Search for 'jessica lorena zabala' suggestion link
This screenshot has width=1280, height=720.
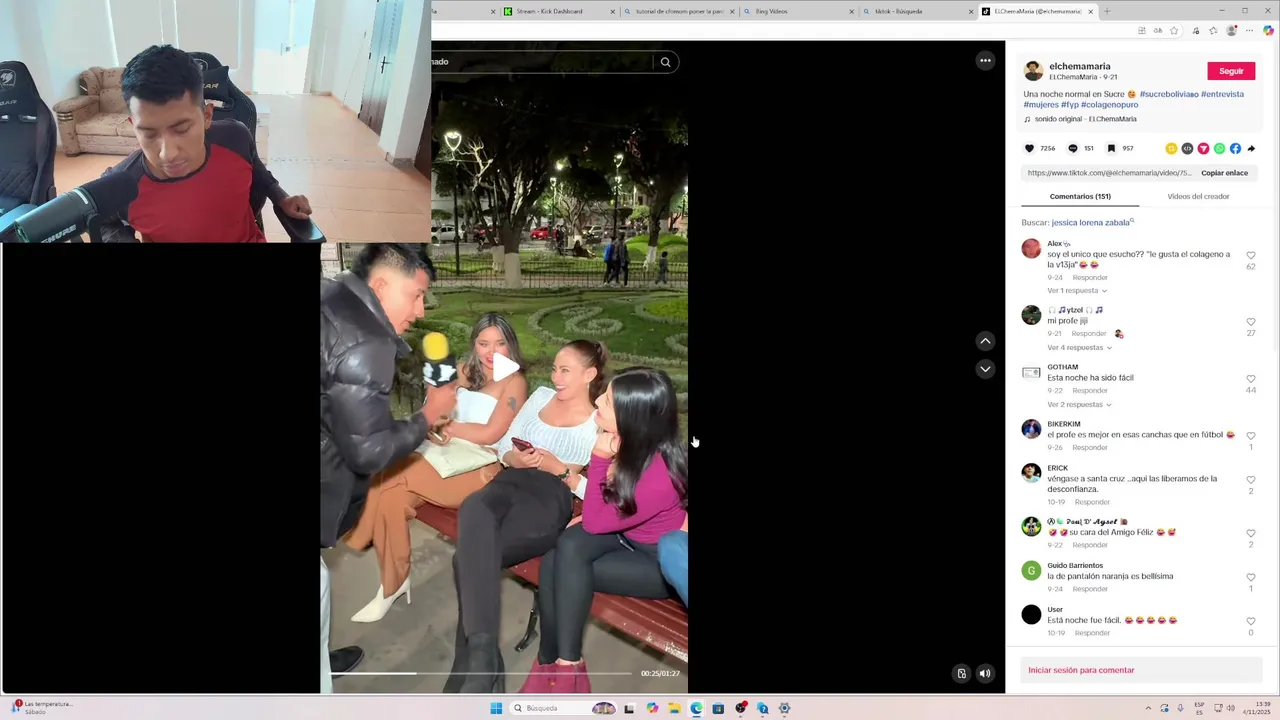[1091, 222]
